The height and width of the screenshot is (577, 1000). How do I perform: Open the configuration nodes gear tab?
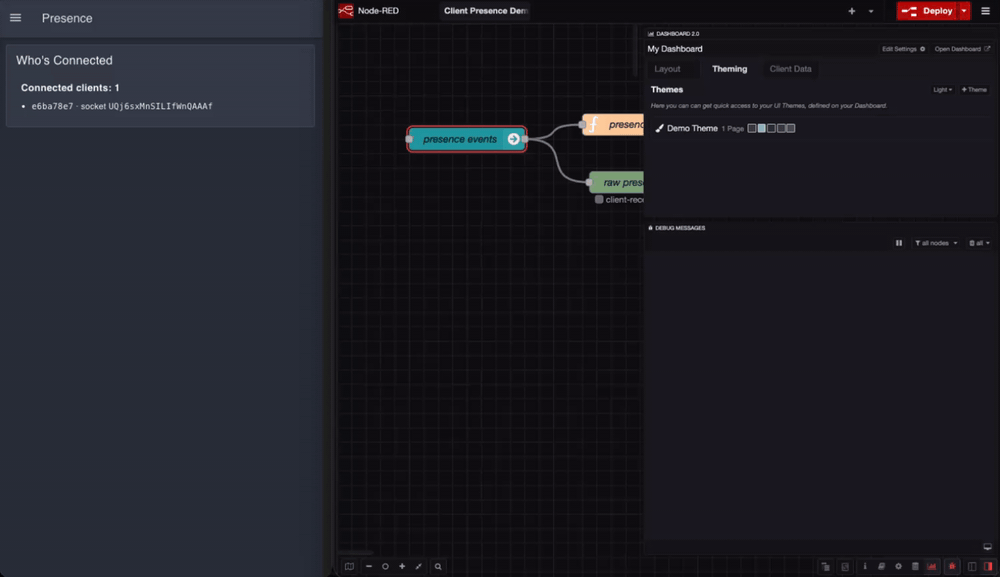[x=898, y=566]
